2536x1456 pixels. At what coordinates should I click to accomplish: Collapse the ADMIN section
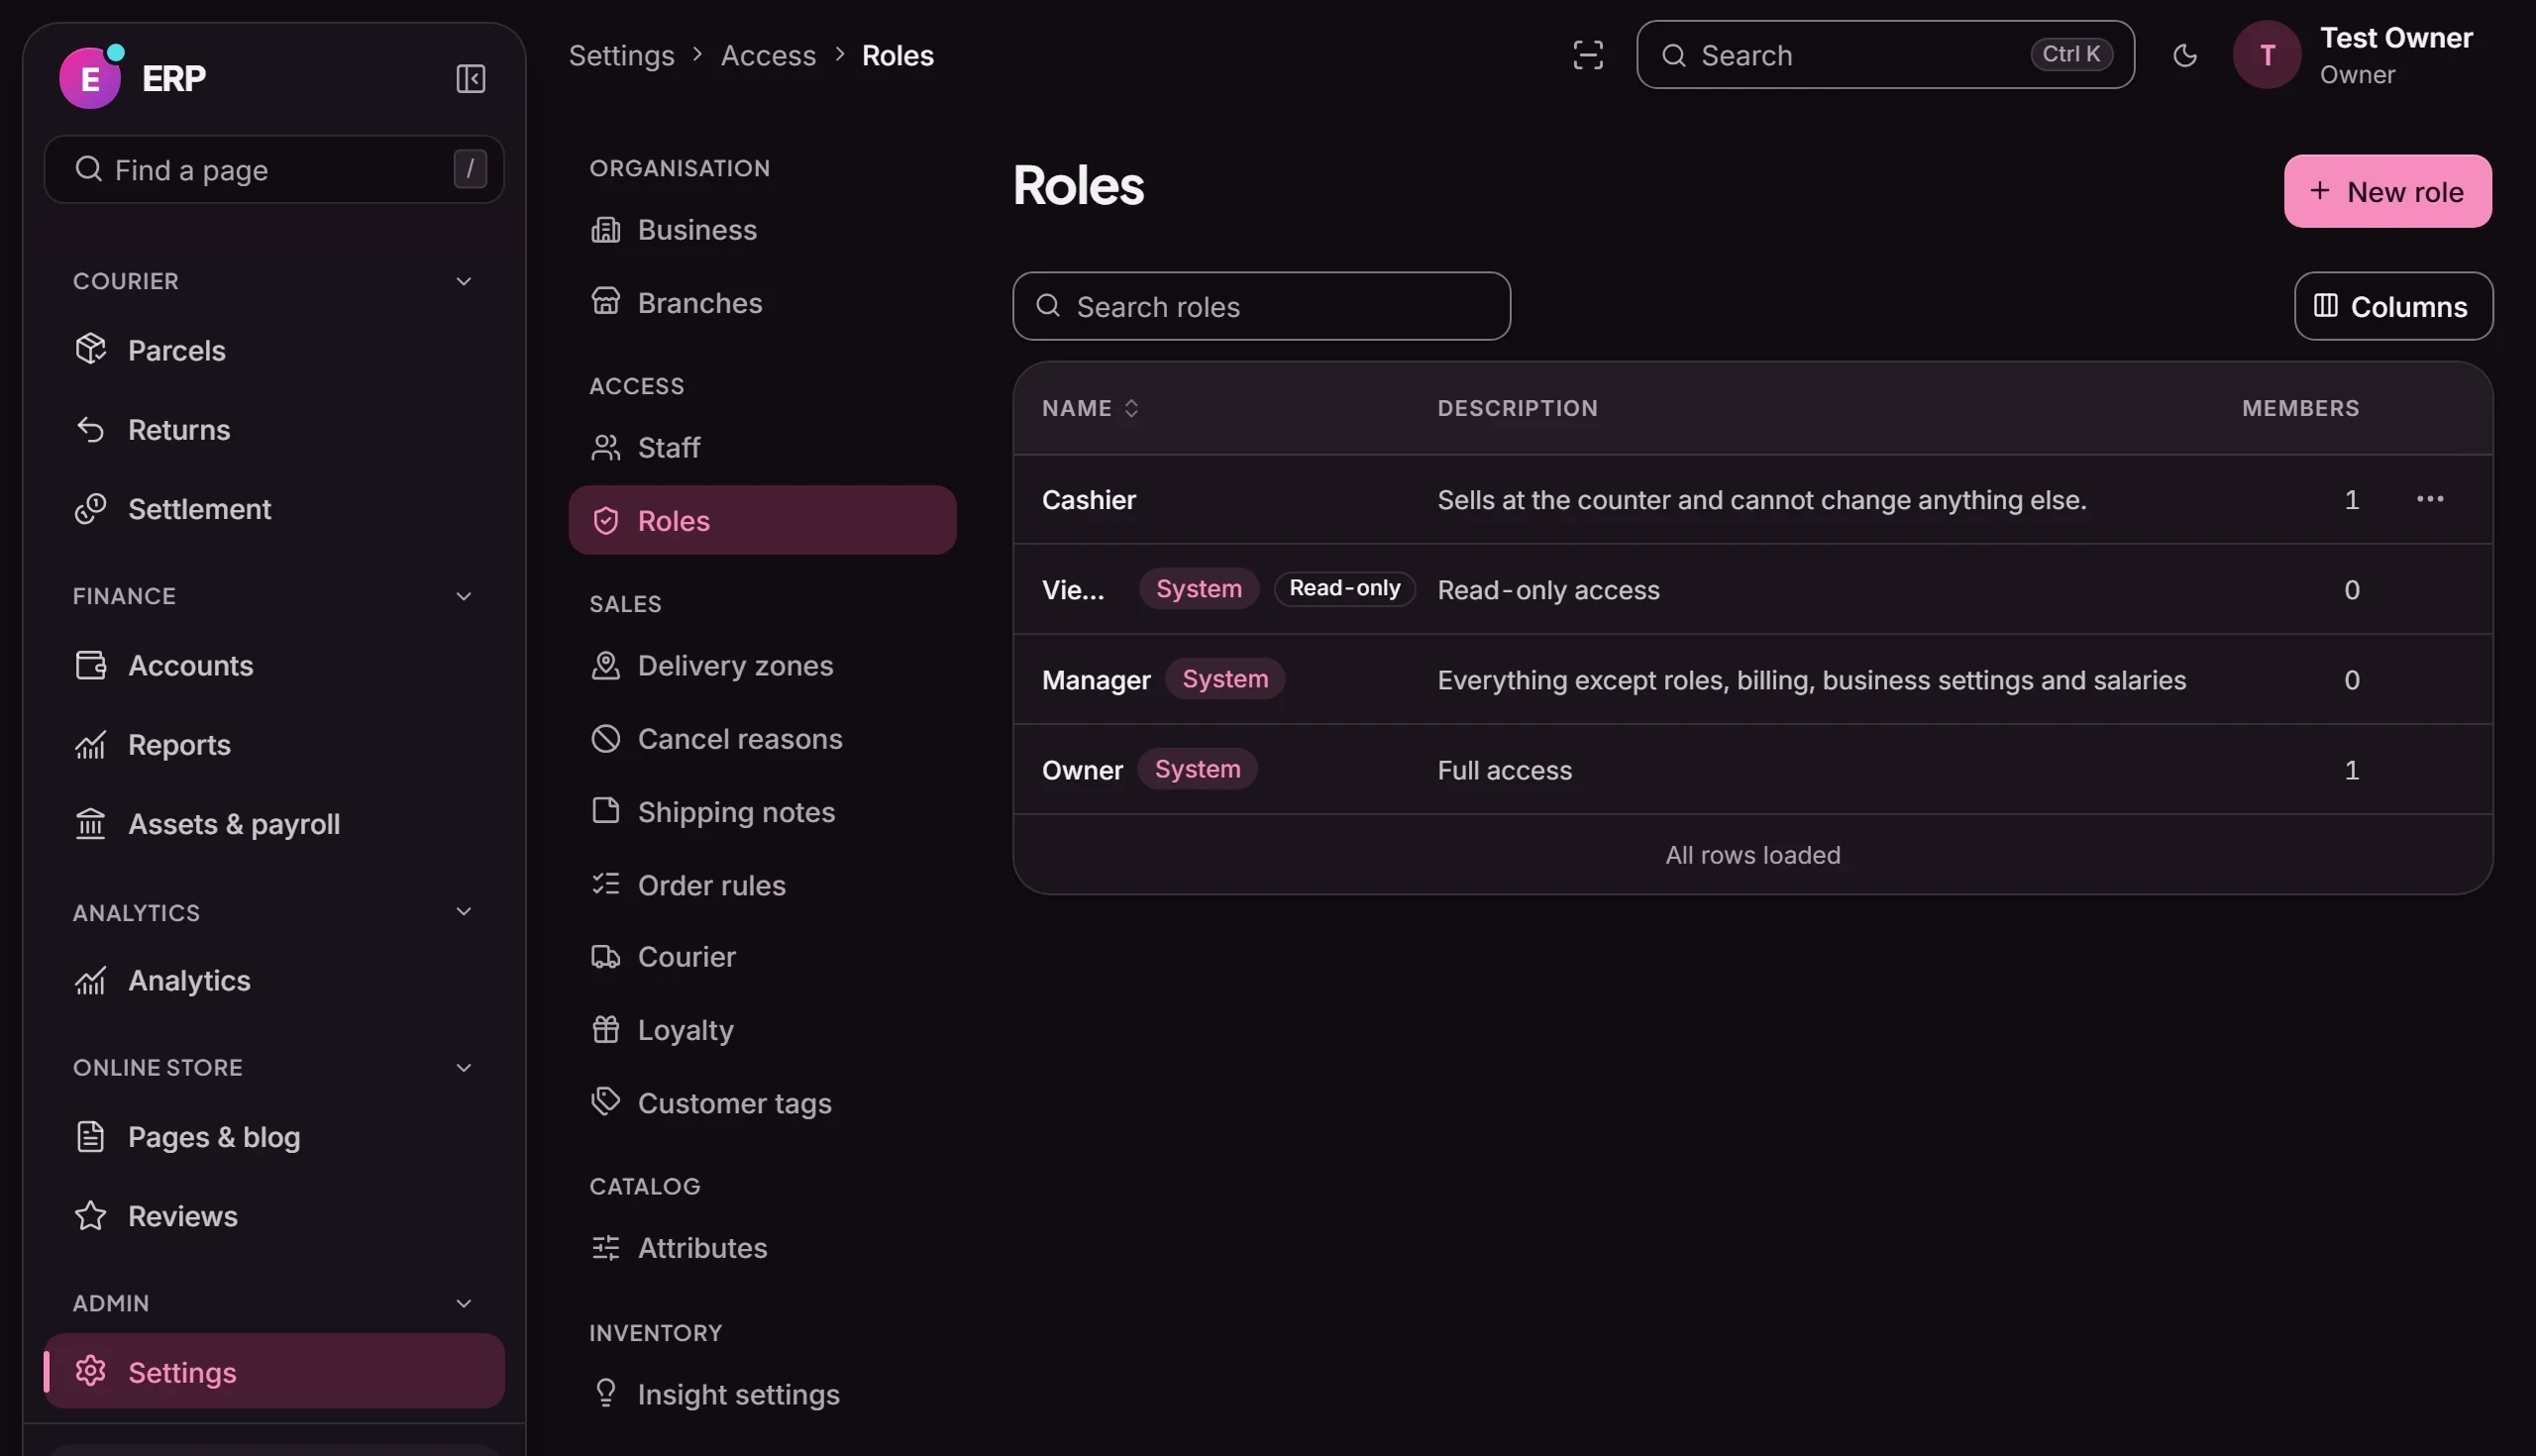coord(463,1303)
